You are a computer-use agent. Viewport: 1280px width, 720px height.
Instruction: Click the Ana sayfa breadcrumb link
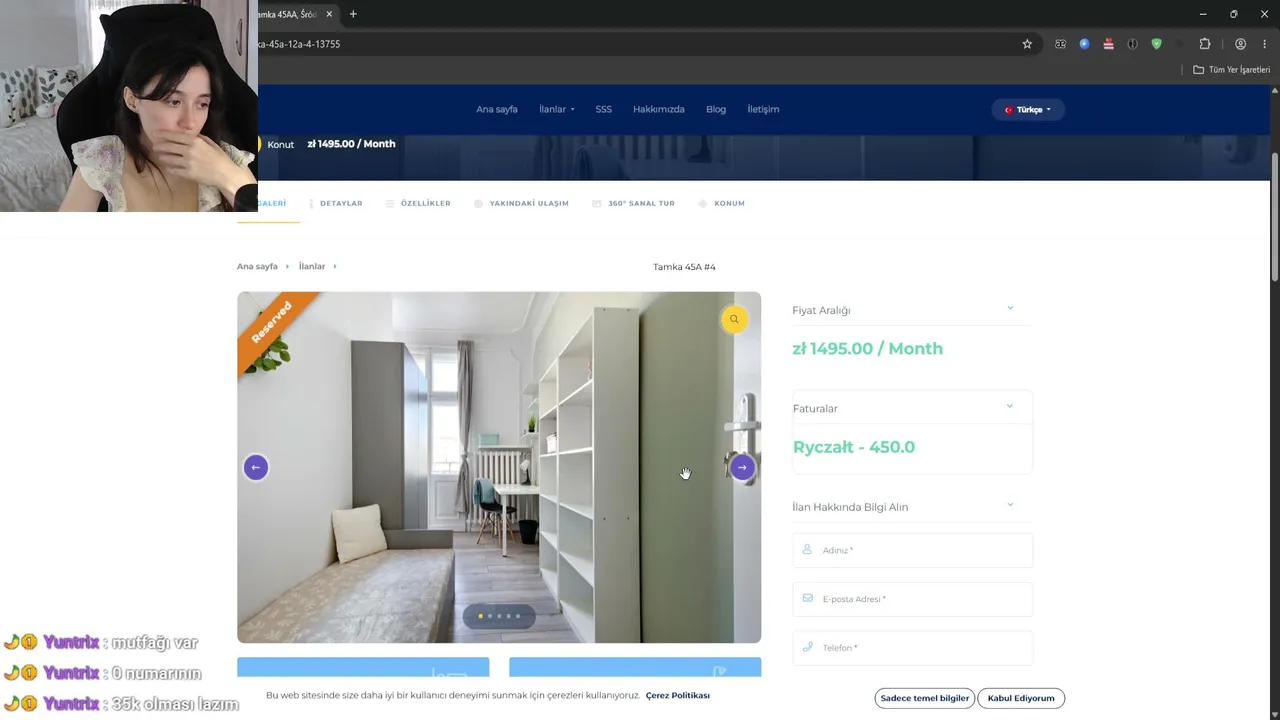tap(257, 267)
